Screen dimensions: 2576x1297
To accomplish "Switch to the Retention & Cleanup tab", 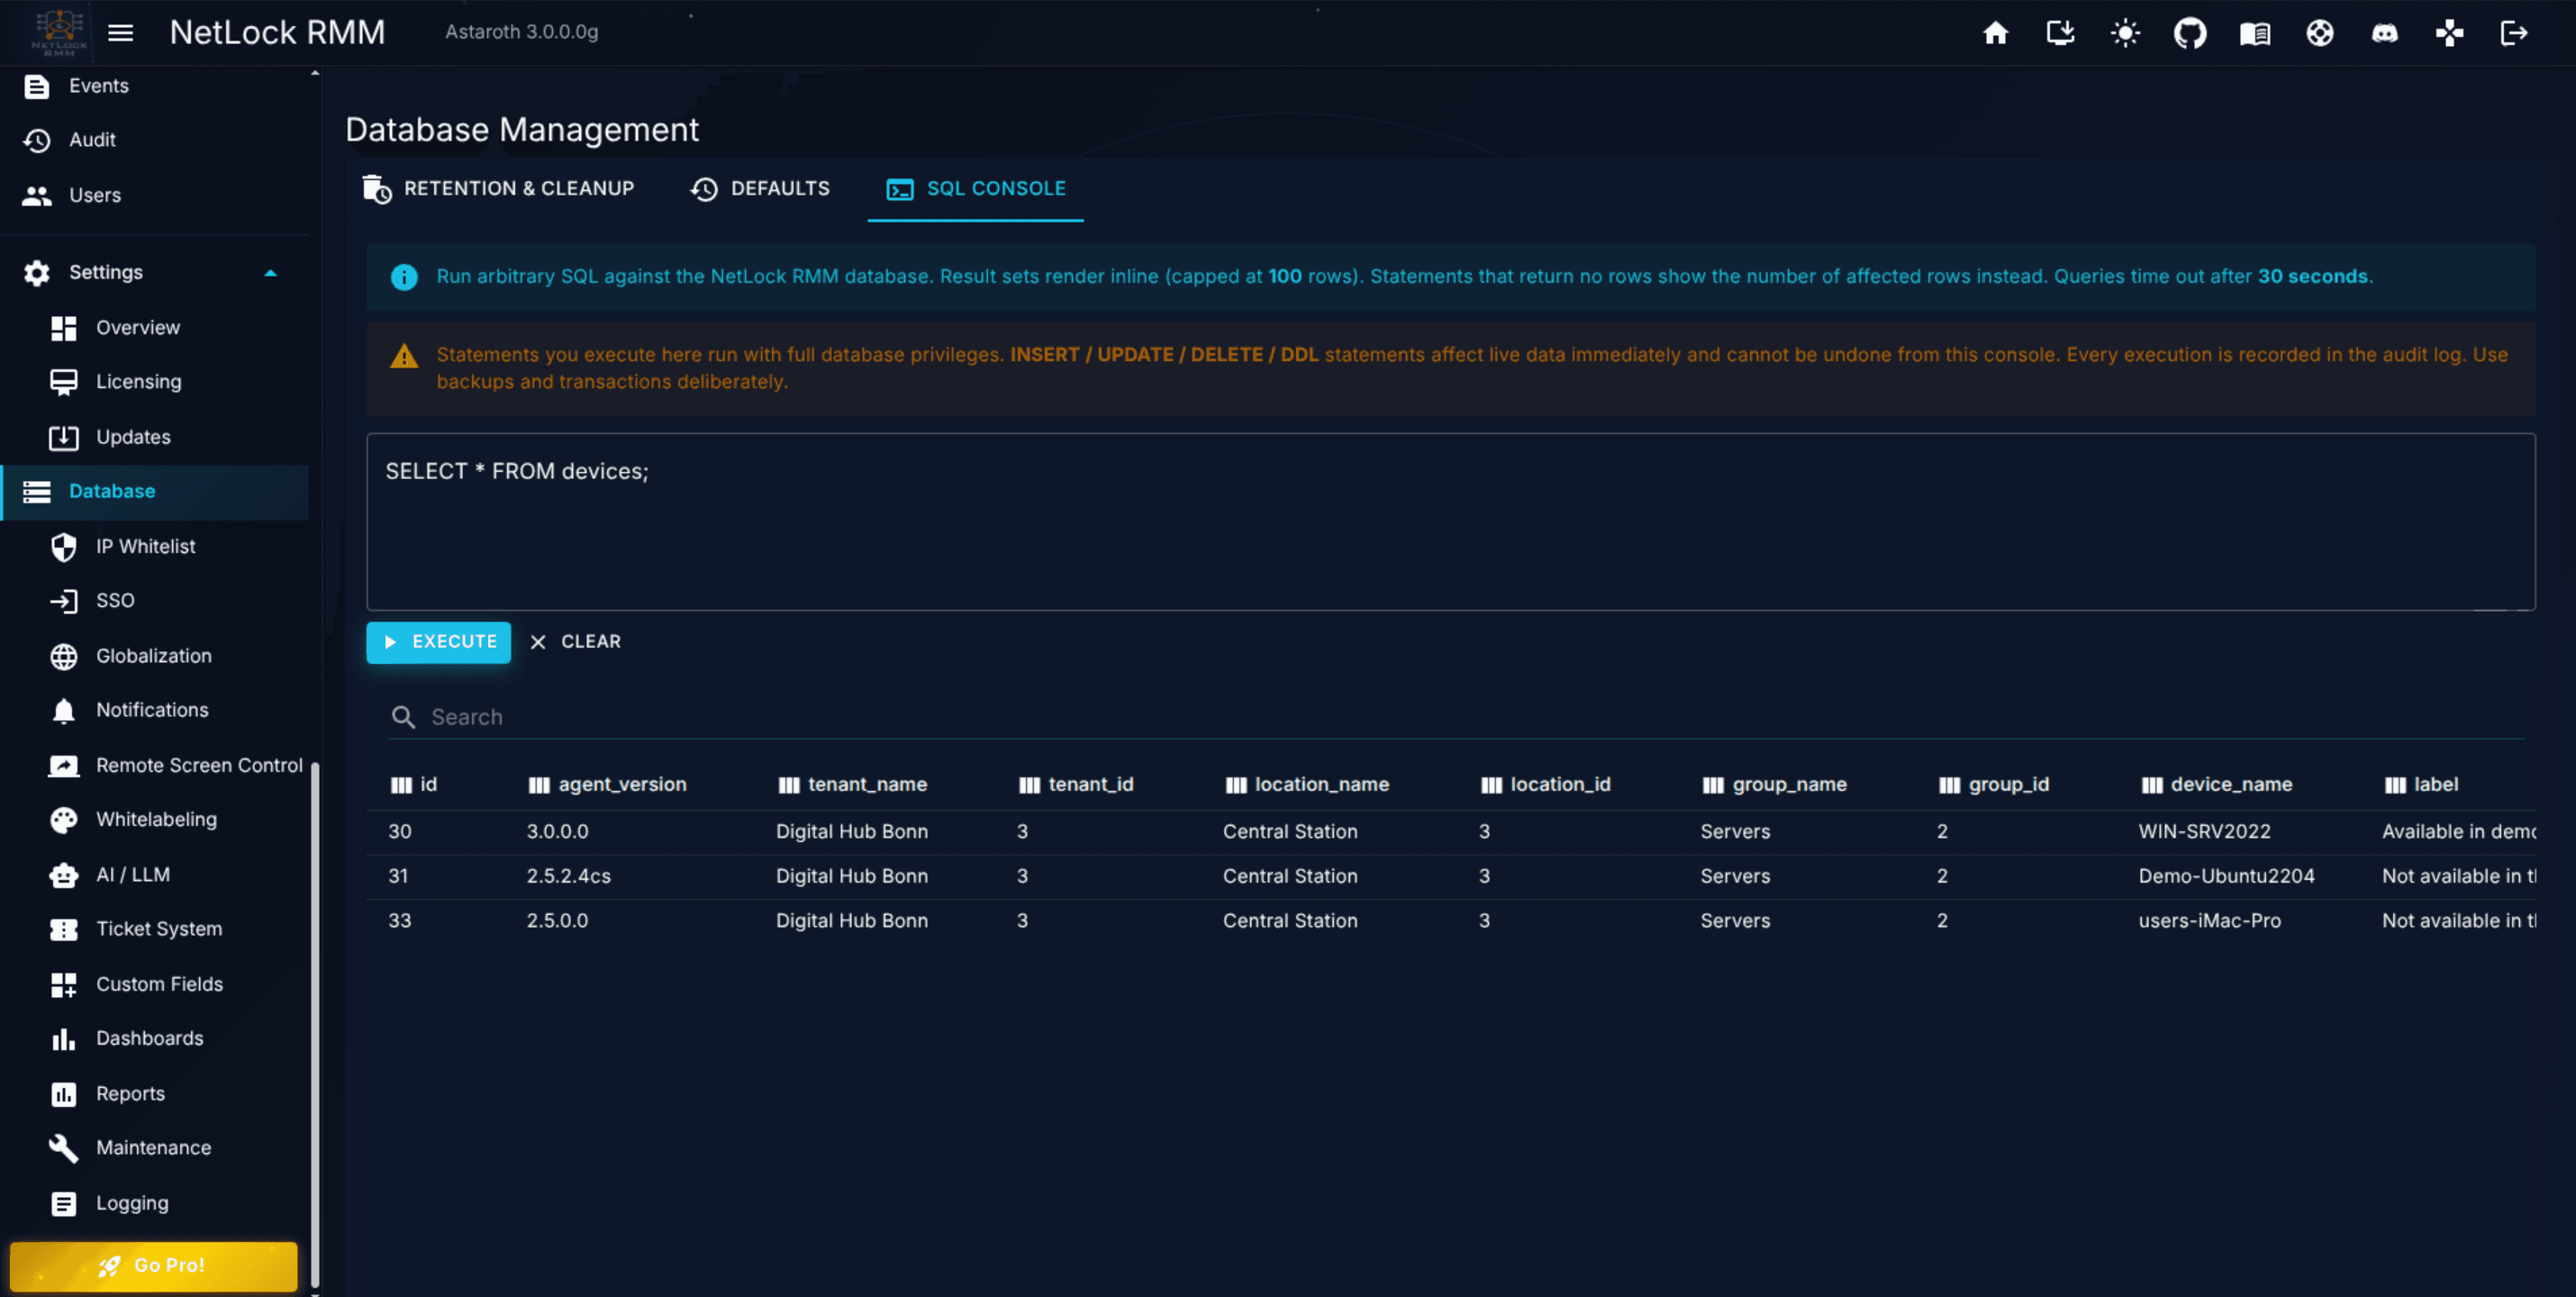I will pyautogui.click(x=499, y=189).
